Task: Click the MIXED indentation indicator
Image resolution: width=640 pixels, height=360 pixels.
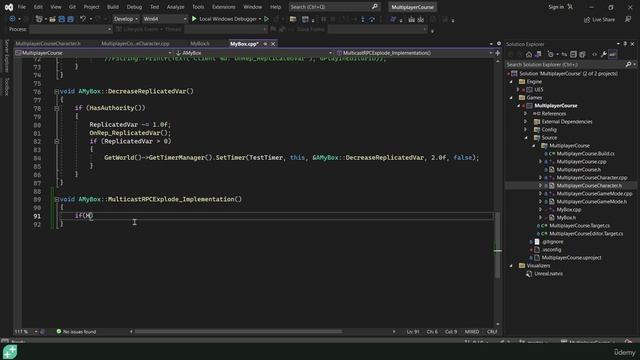Action: pos(472,332)
